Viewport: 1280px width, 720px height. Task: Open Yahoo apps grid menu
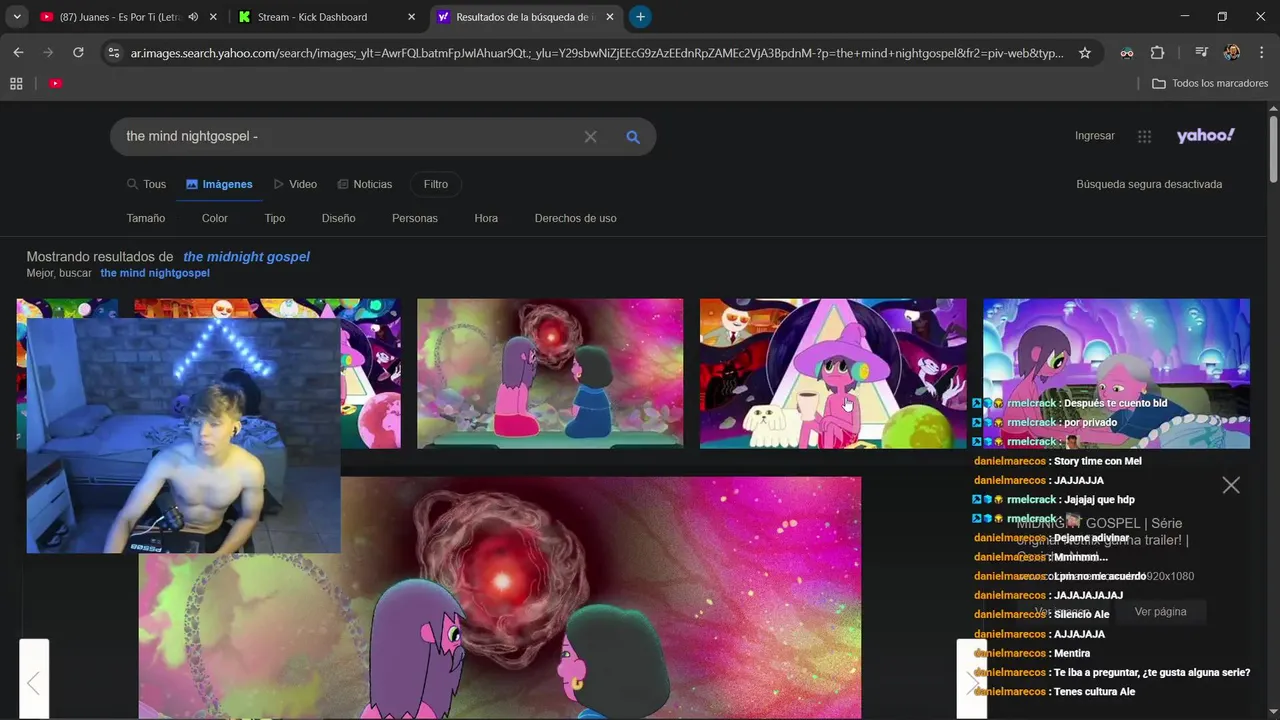pyautogui.click(x=1145, y=136)
